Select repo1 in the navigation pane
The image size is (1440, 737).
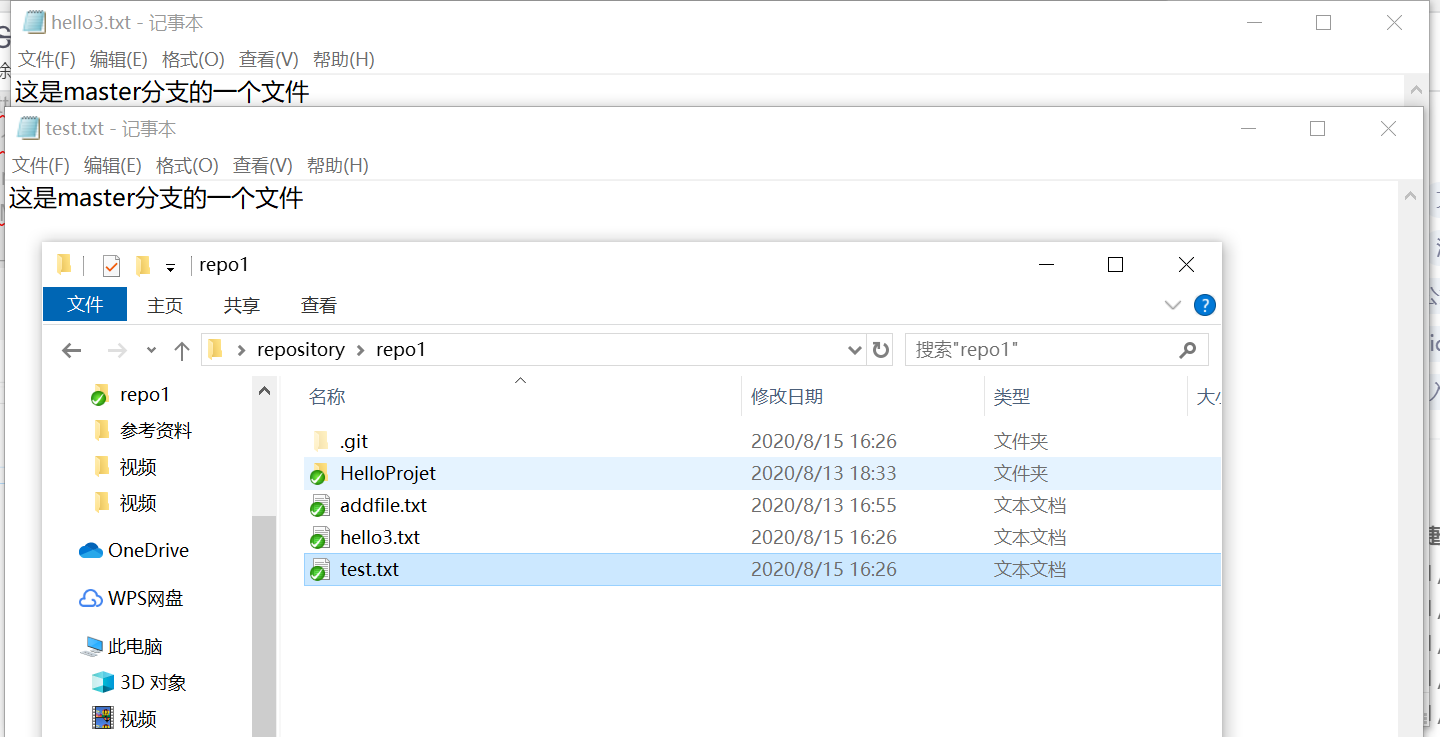point(145,394)
